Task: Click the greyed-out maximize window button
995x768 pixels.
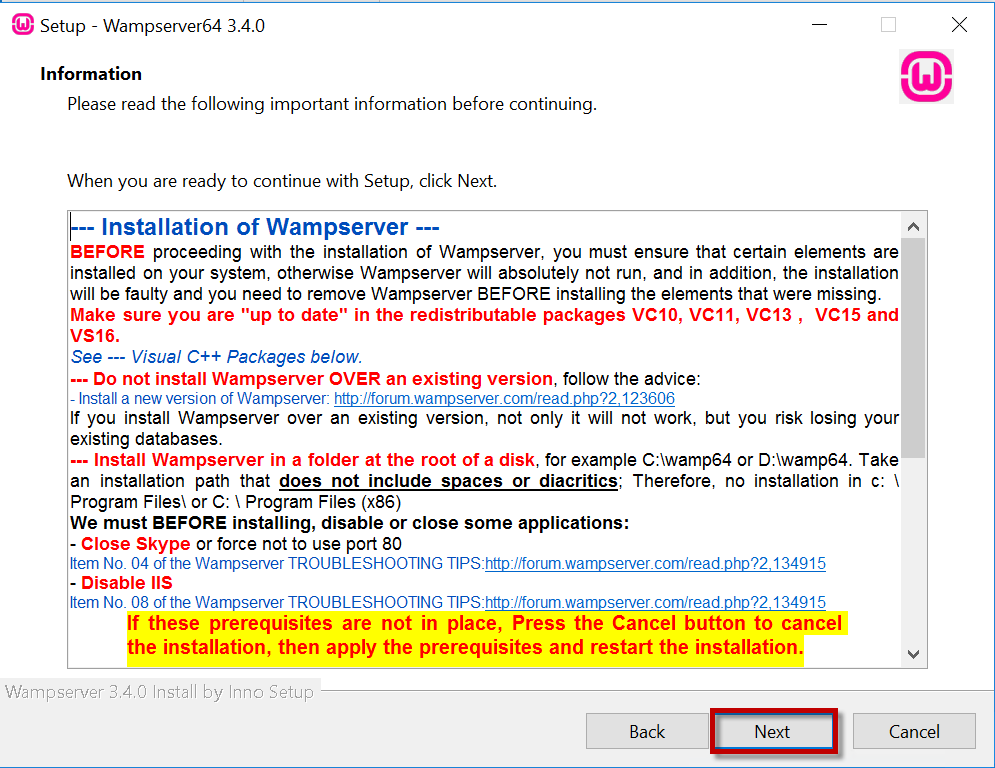Action: (x=888, y=25)
